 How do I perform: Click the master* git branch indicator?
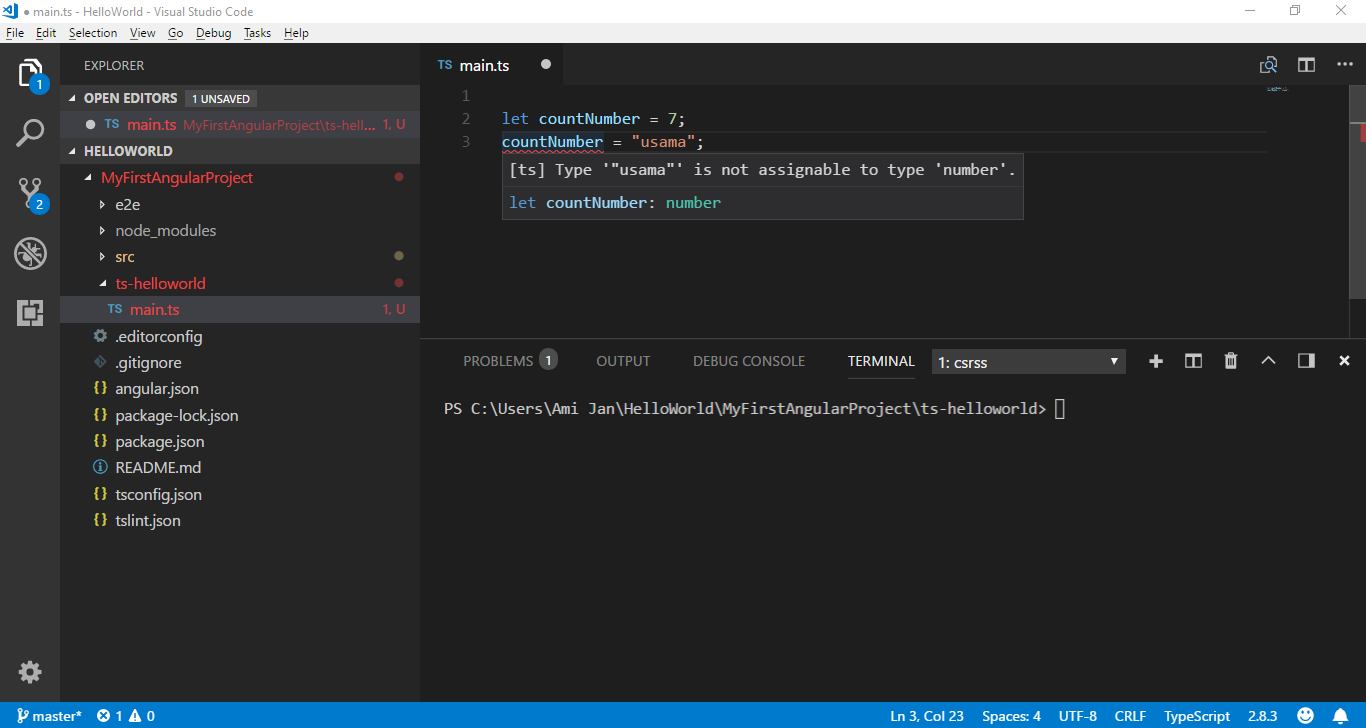49,716
